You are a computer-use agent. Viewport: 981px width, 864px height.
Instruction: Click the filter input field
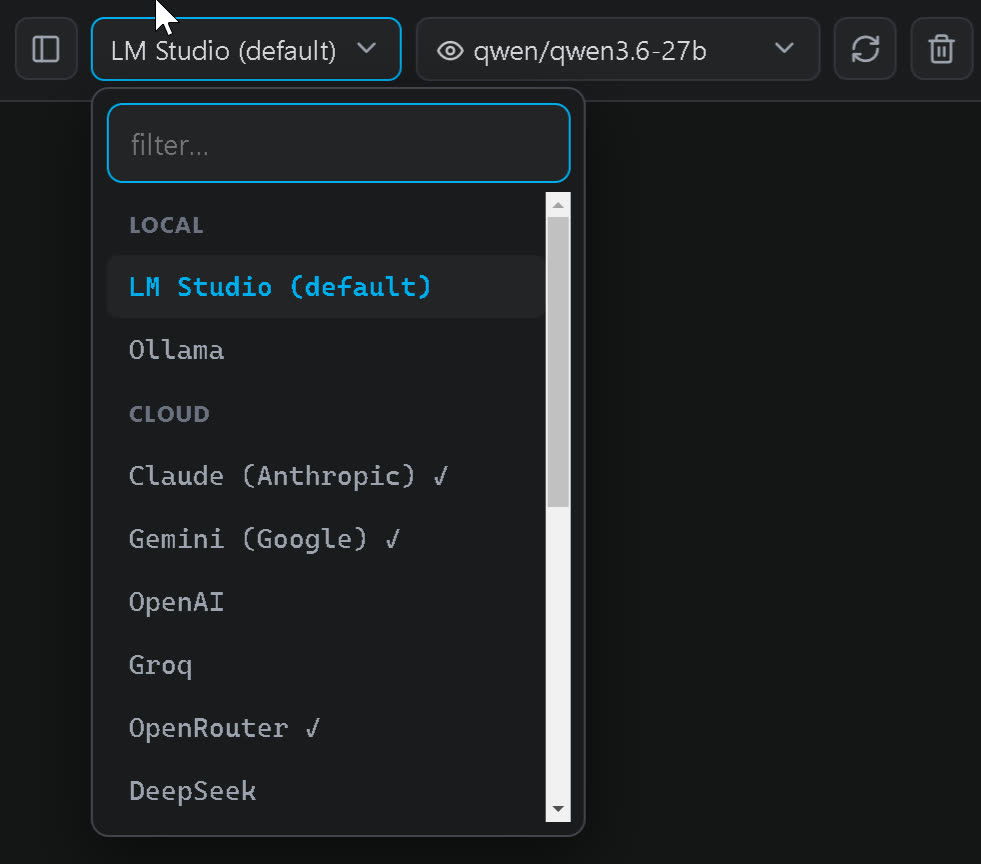coord(338,143)
